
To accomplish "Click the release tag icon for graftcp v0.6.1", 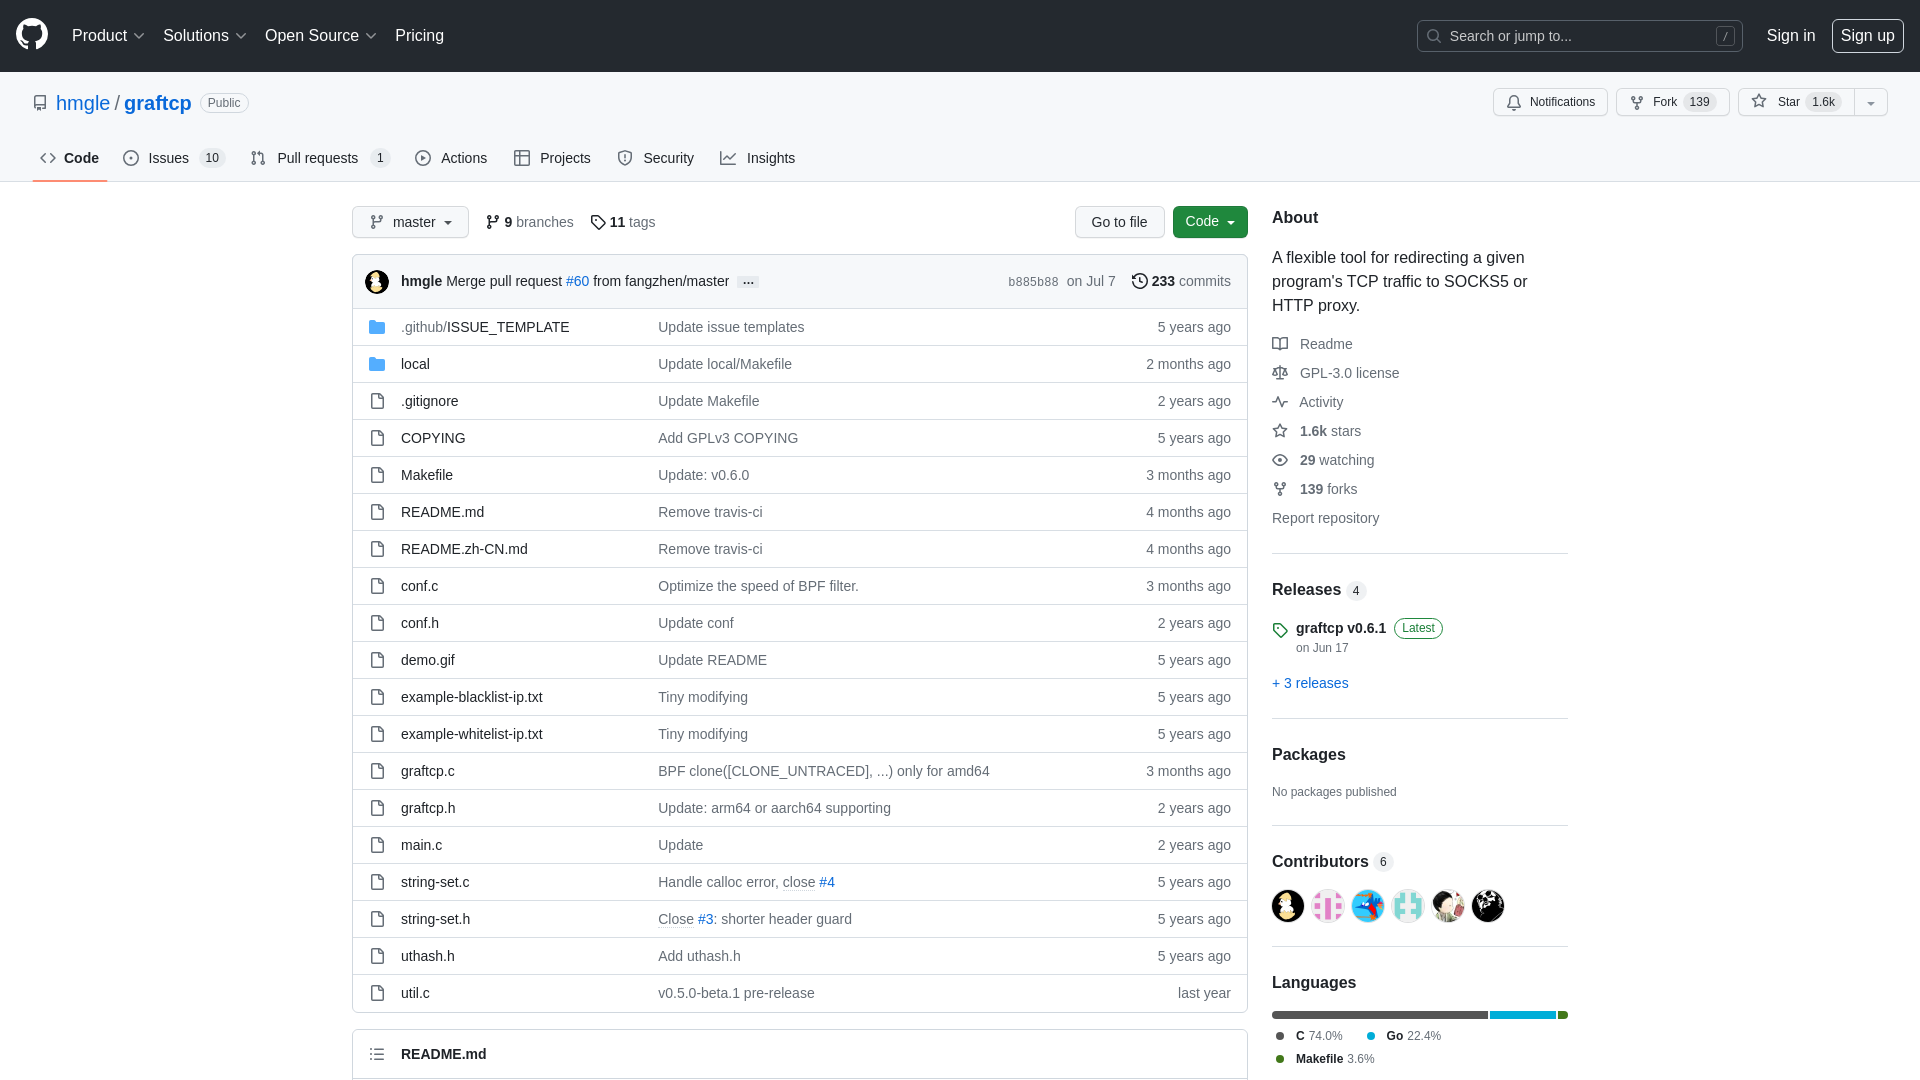I will (1280, 630).
